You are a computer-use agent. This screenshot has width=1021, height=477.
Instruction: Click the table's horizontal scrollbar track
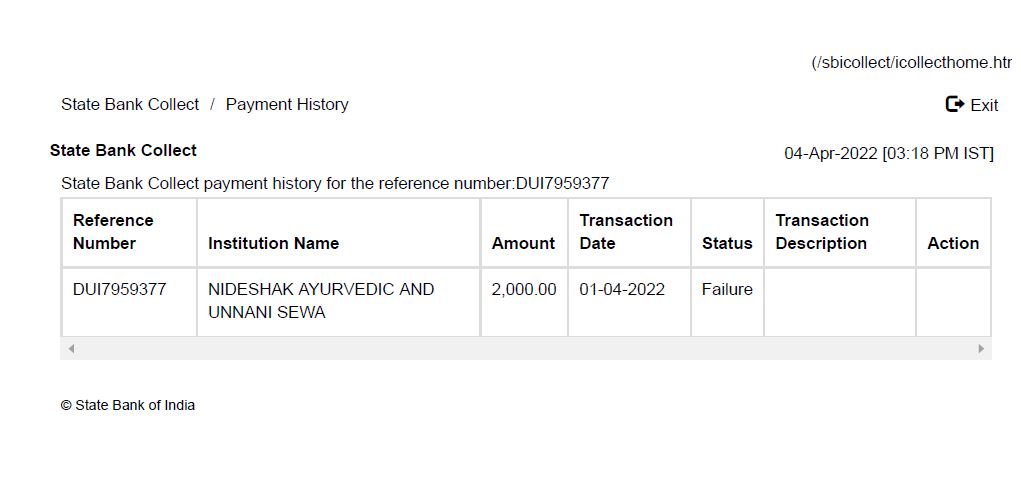pos(525,348)
